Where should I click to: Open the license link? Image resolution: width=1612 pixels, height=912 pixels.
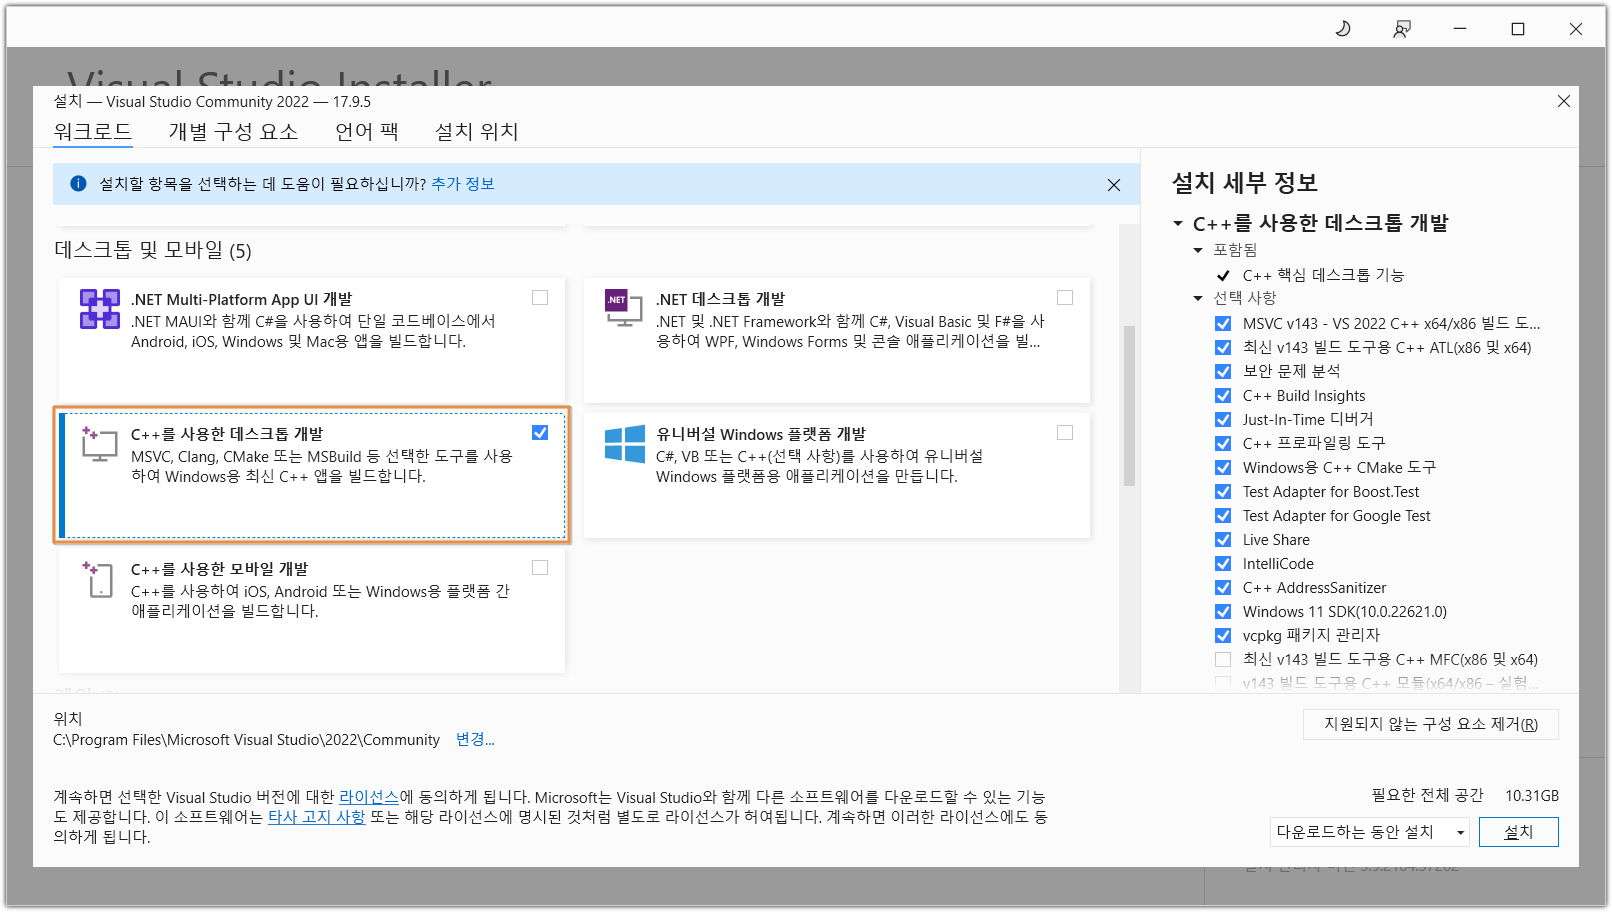[x=369, y=797]
